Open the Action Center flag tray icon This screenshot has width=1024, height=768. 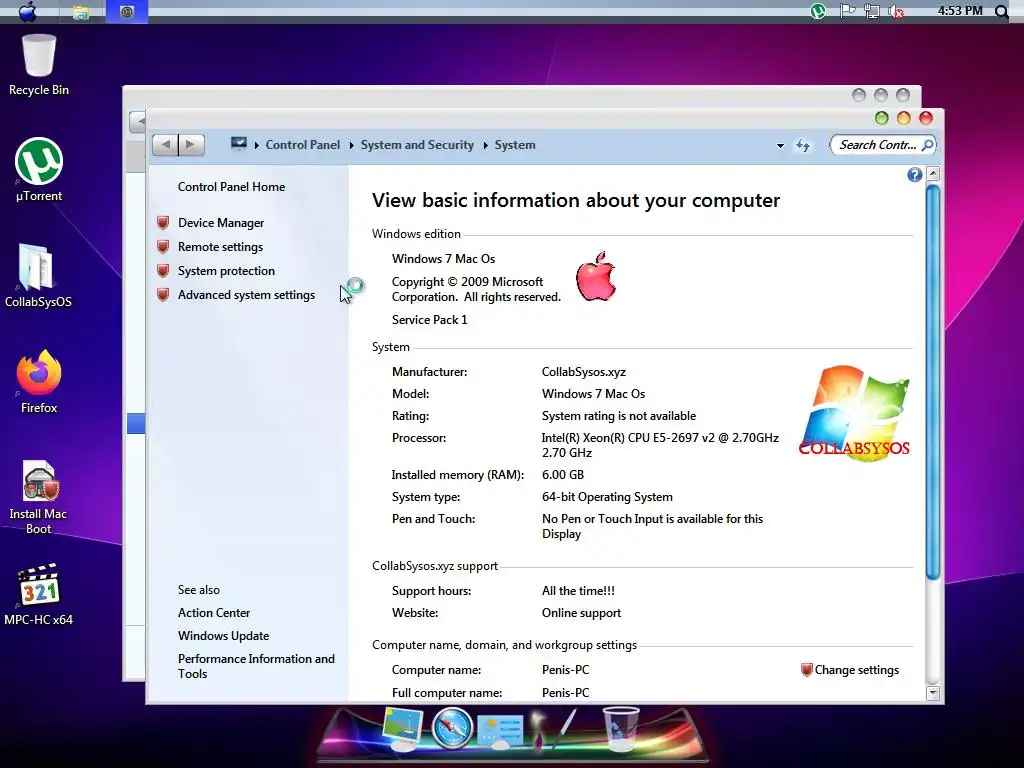(847, 10)
